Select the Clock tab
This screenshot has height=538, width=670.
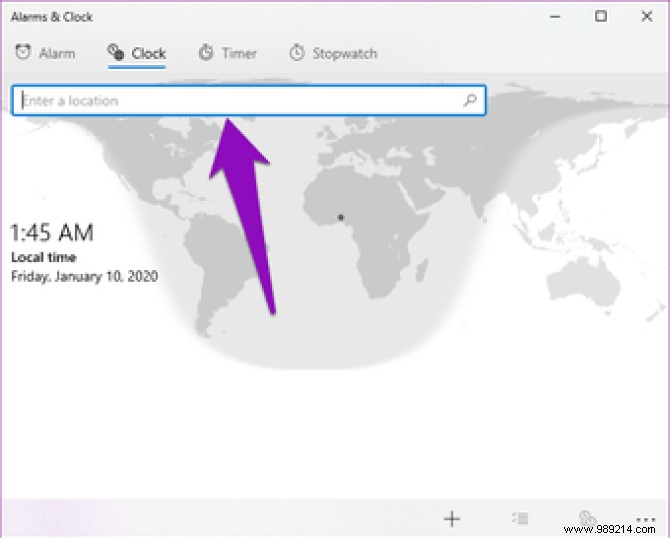coord(137,53)
